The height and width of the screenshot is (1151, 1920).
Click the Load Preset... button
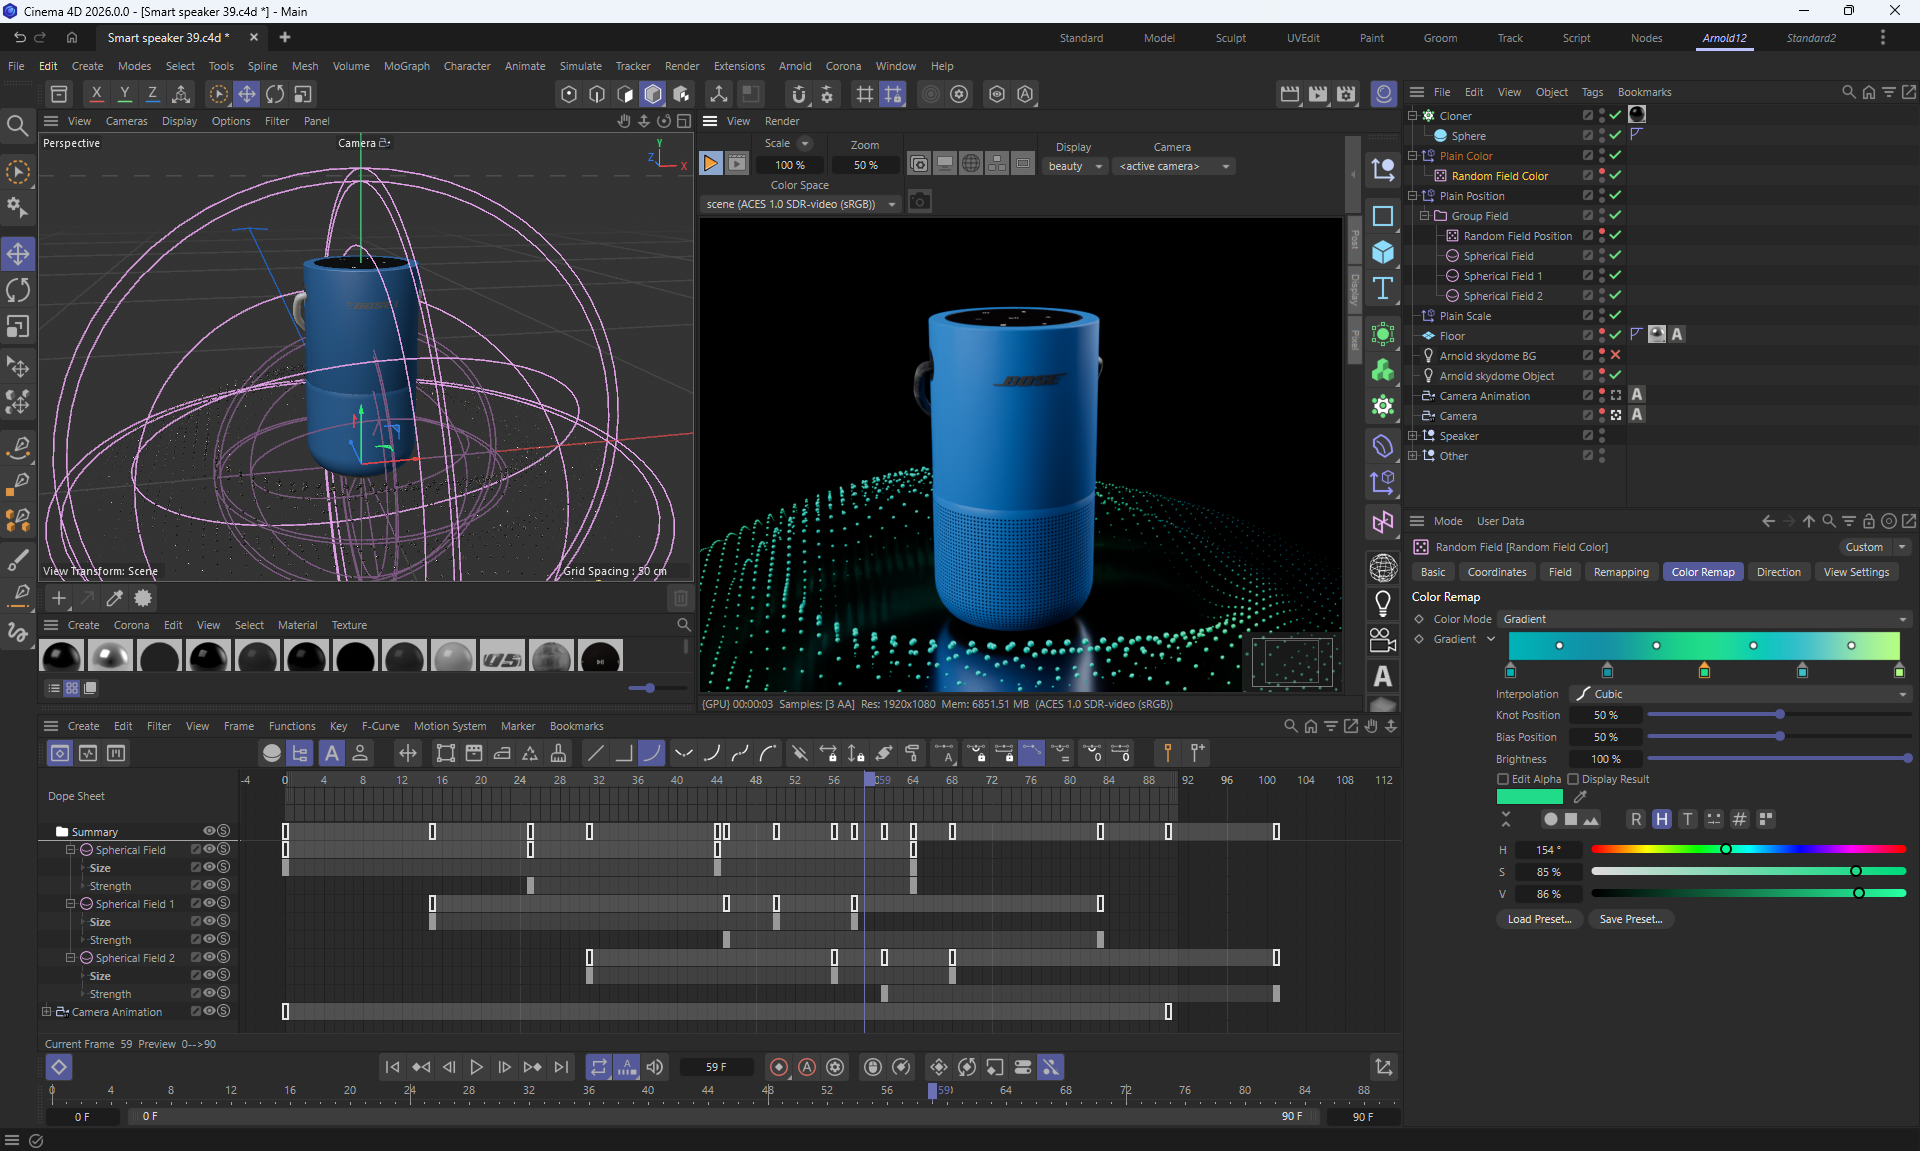tap(1539, 919)
